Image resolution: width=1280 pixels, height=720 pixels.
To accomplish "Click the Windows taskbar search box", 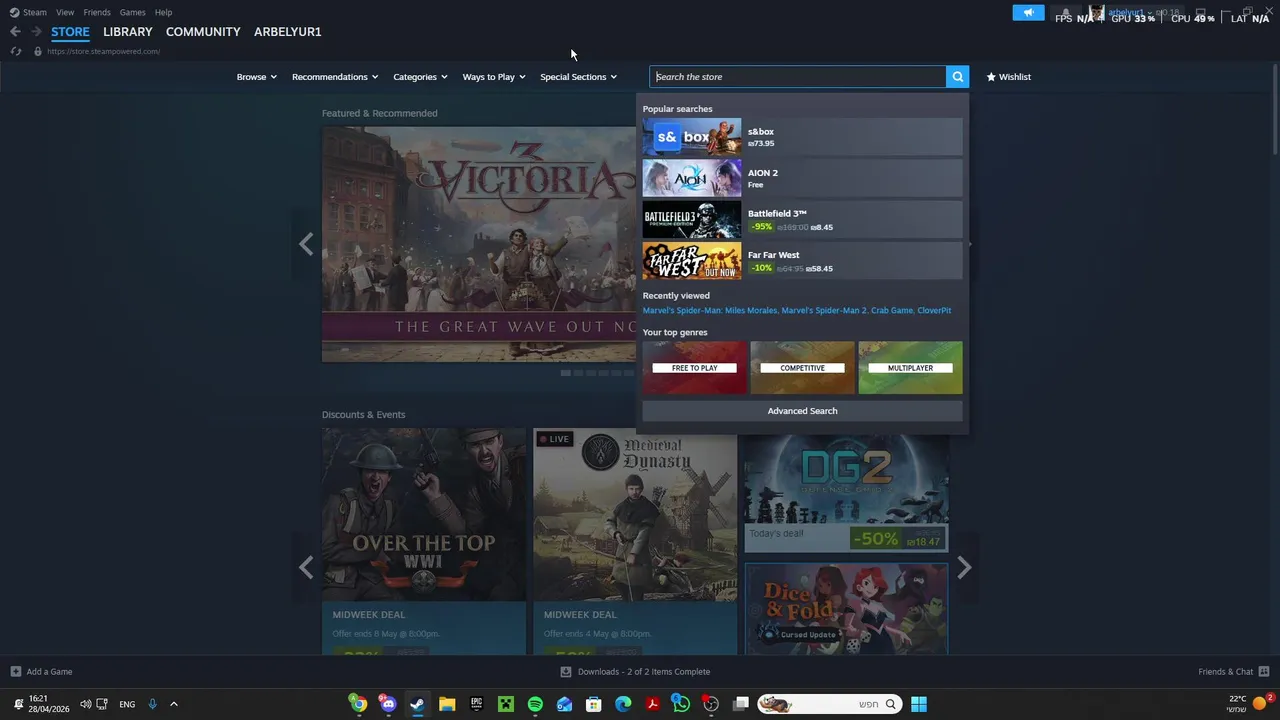I will point(828,704).
